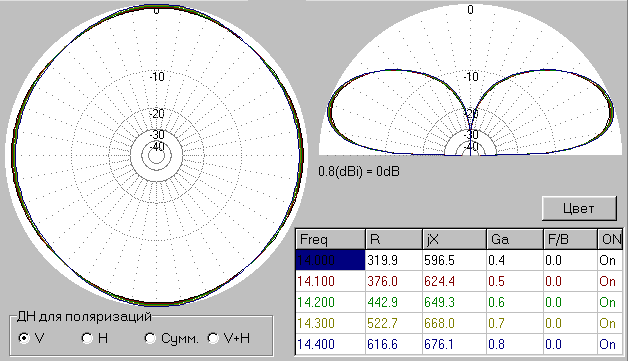
Task: Toggle the On cell for 14.000
Action: tap(610, 260)
